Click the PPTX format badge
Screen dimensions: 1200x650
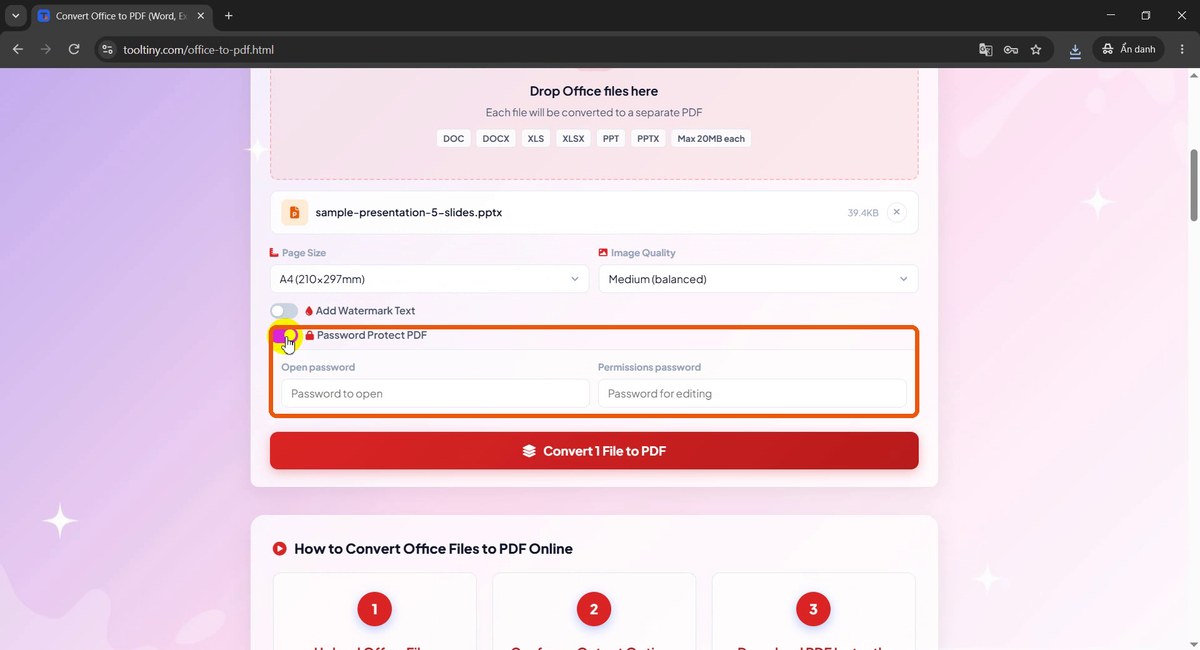[x=648, y=139]
